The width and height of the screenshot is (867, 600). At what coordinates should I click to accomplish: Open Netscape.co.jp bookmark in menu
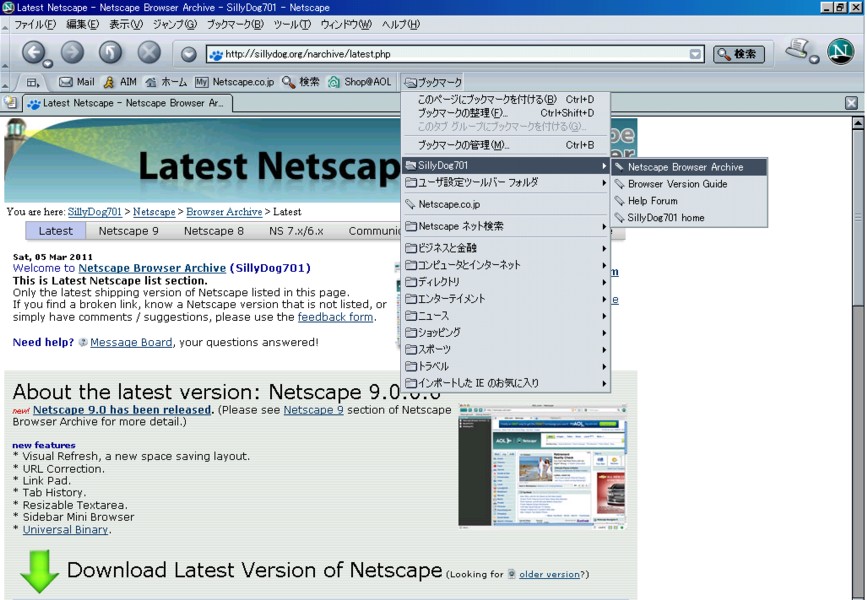505,204
